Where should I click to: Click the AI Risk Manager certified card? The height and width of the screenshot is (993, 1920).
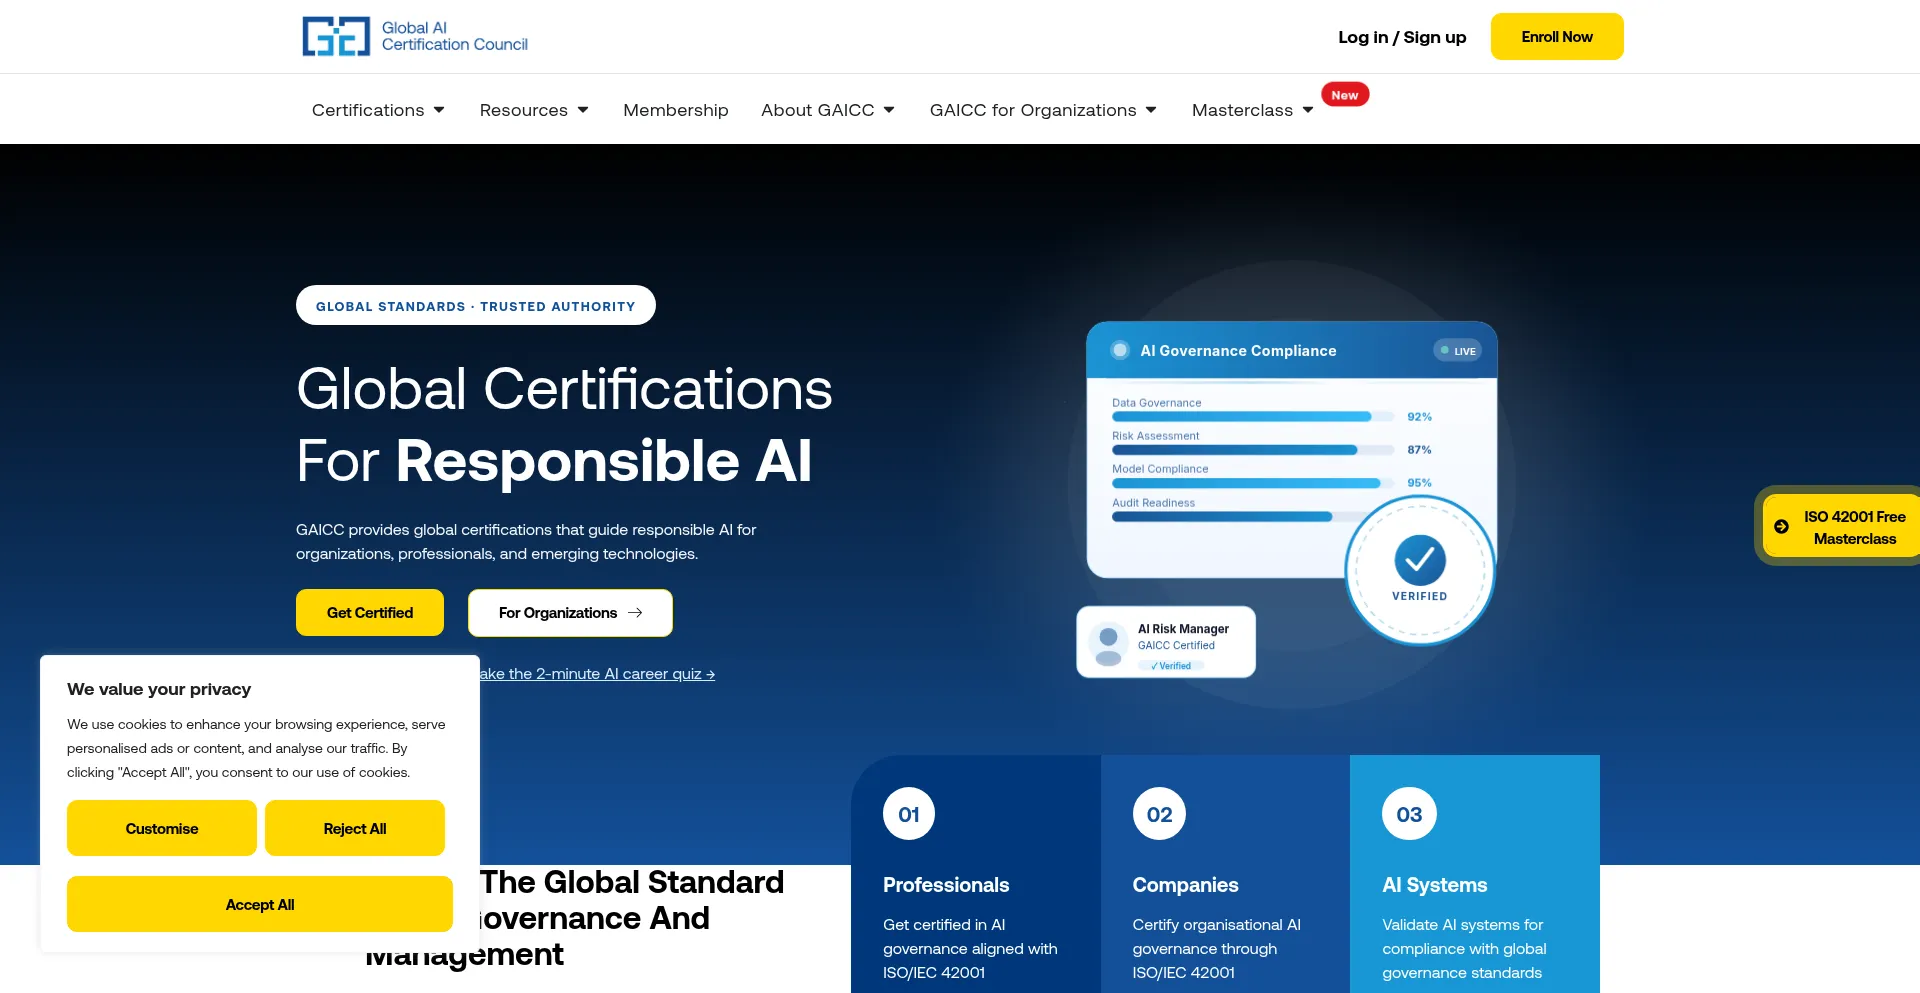[1166, 642]
